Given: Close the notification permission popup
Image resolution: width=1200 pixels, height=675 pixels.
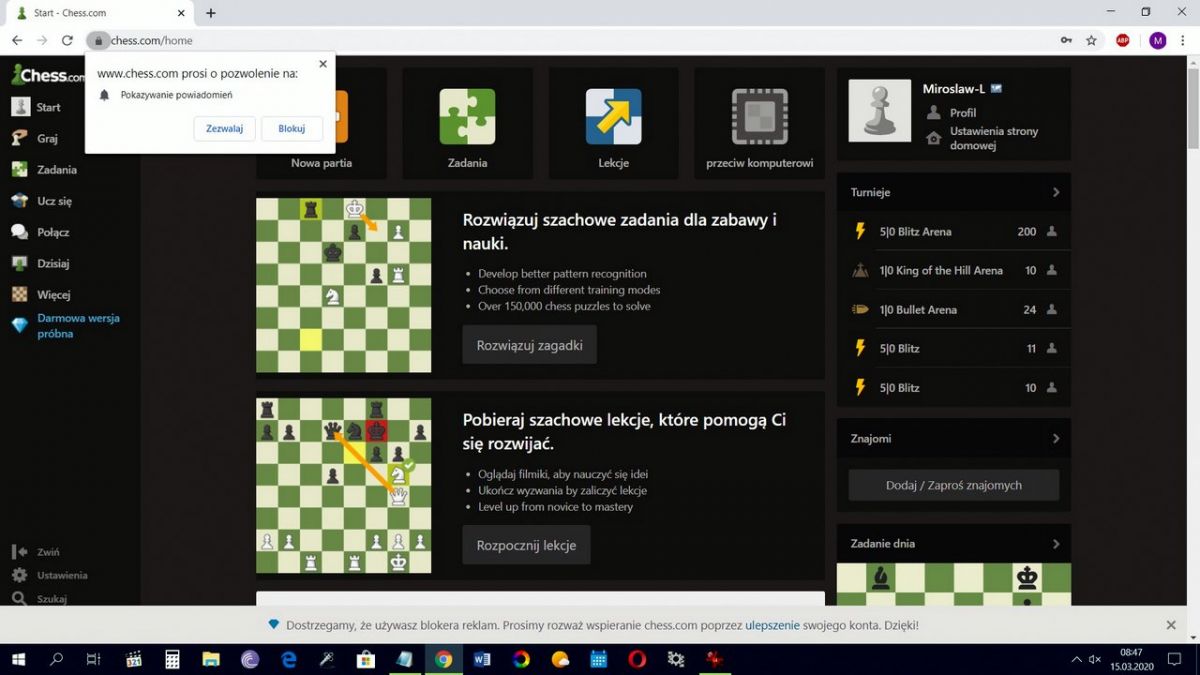Looking at the screenshot, I should coord(322,64).
